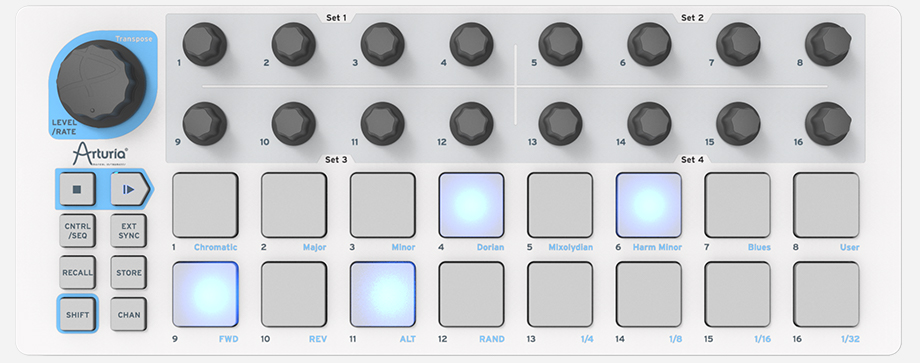Screen dimensions: 920x363
Task: Click the CHAN button
Action: (128, 314)
